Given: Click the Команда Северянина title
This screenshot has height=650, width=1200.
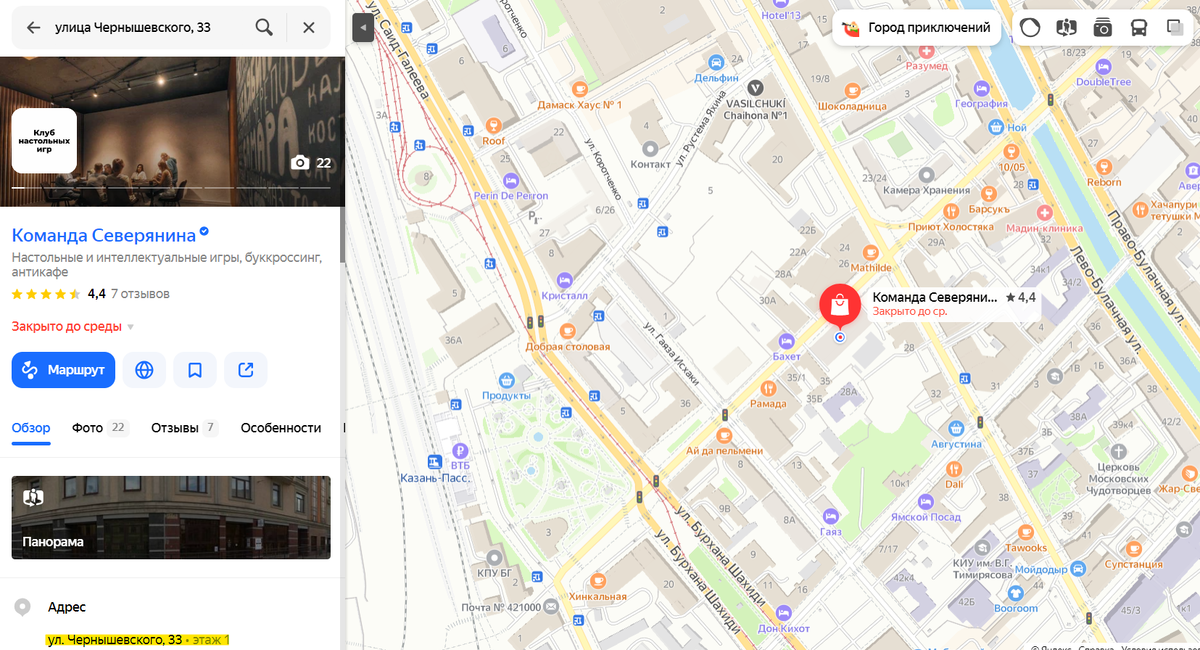Looking at the screenshot, I should point(104,235).
